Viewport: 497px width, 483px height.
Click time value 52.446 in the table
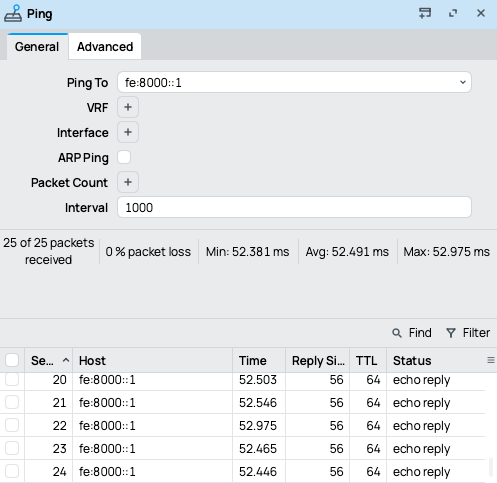click(x=258, y=472)
